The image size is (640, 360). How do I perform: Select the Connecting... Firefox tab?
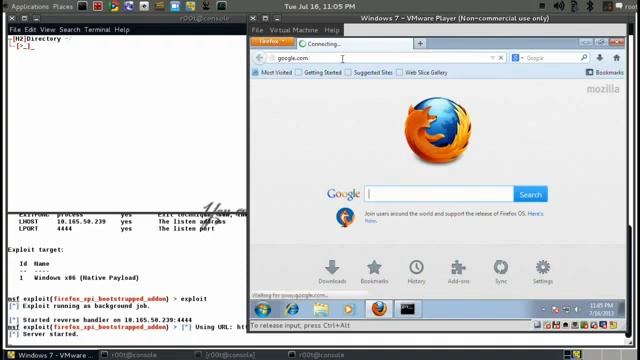(354, 44)
